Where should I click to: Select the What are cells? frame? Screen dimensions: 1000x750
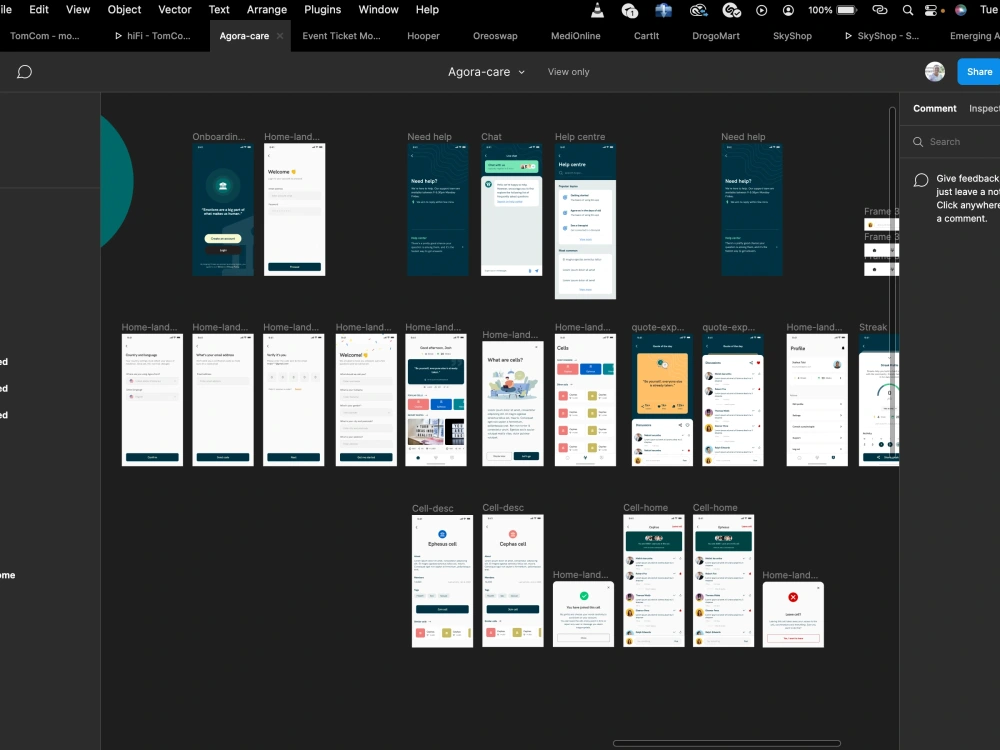513,404
